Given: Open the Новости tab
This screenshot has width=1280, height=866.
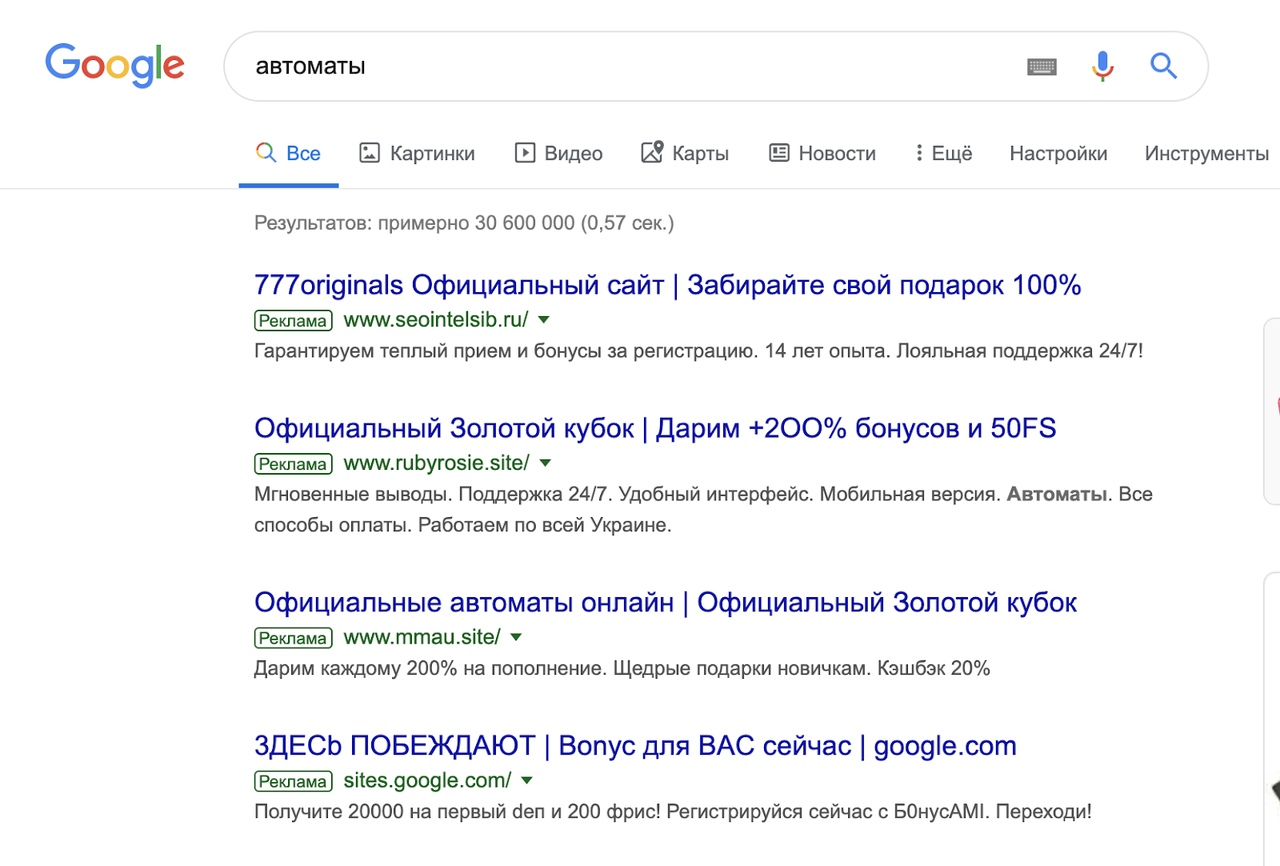Looking at the screenshot, I should click(822, 153).
